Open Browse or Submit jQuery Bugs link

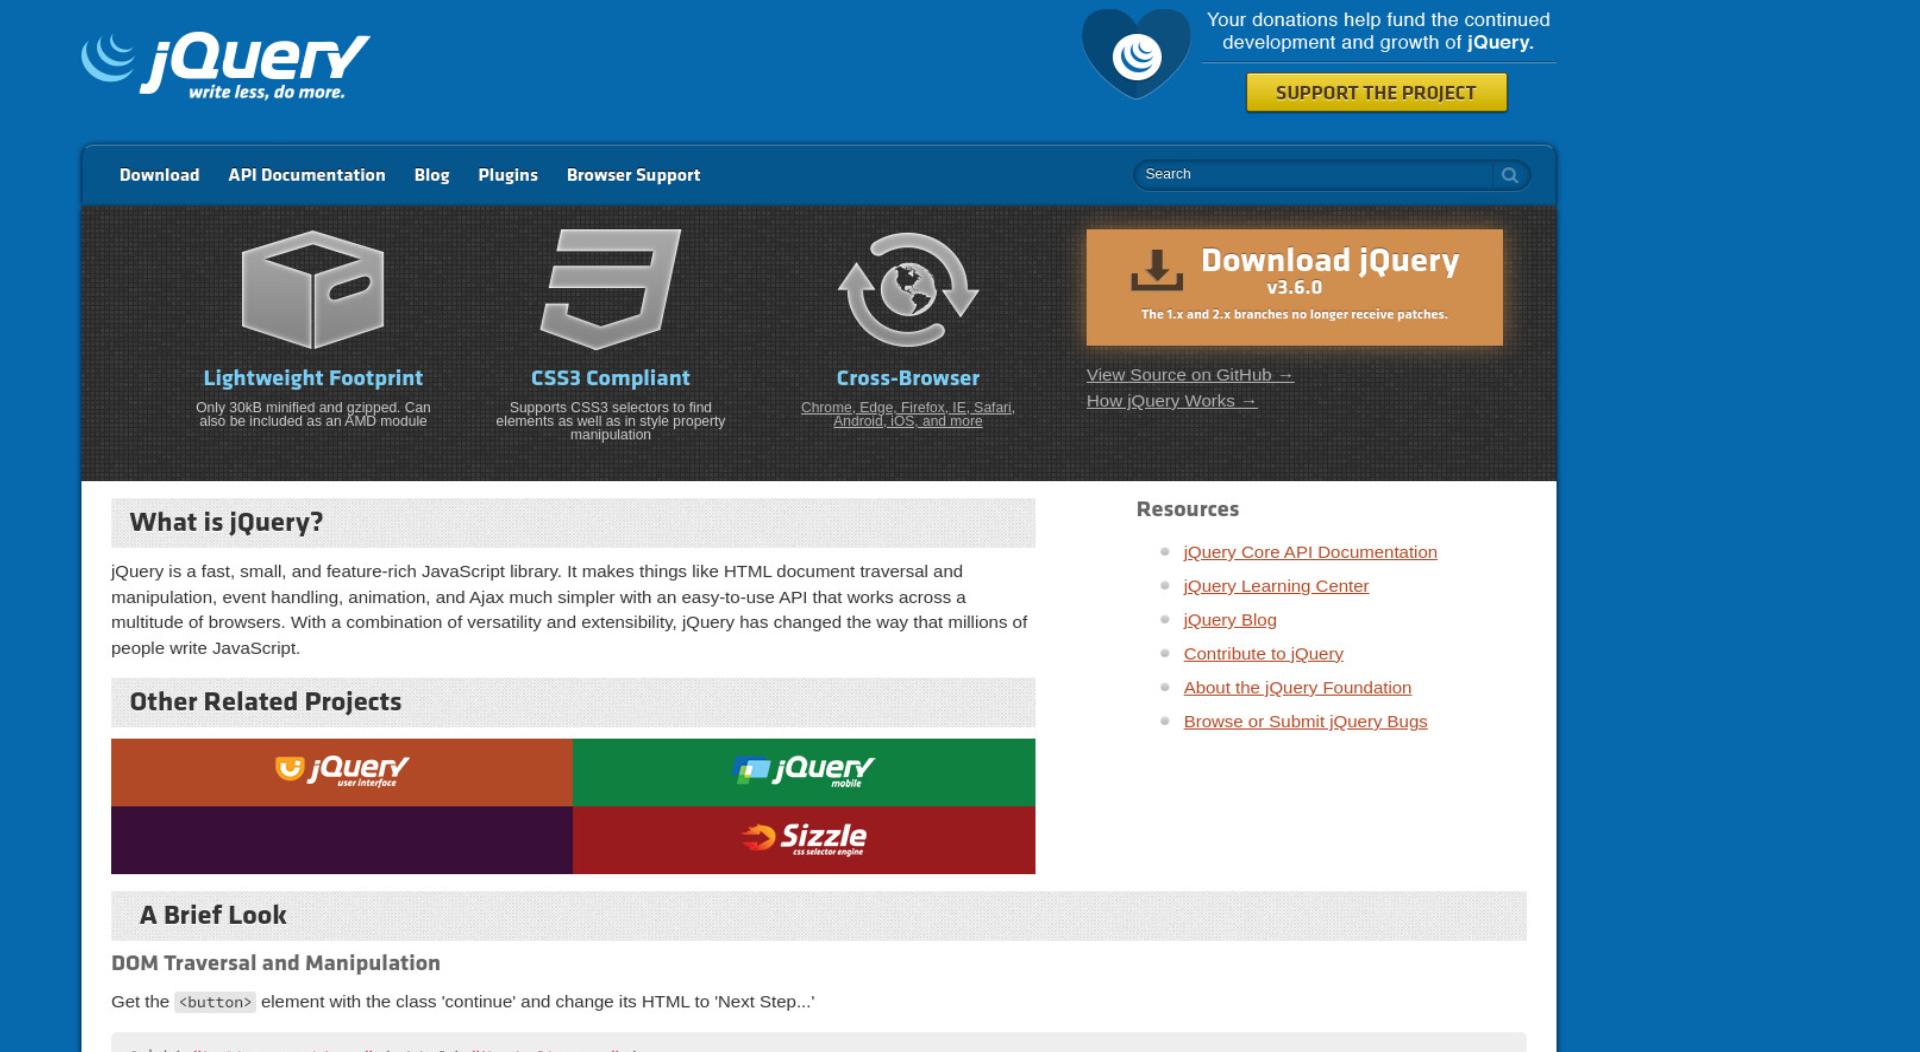pos(1305,722)
